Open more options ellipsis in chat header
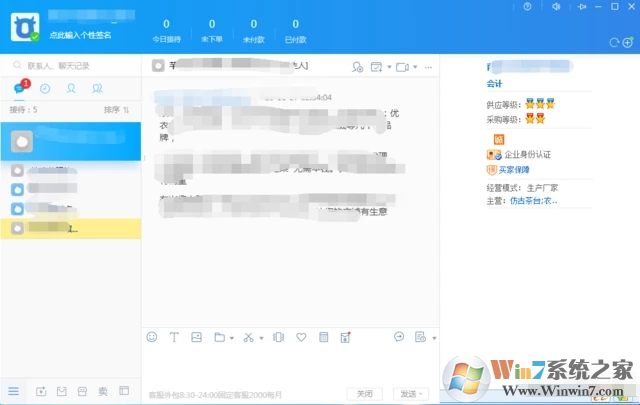Image resolution: width=640 pixels, height=405 pixels. pos(428,67)
